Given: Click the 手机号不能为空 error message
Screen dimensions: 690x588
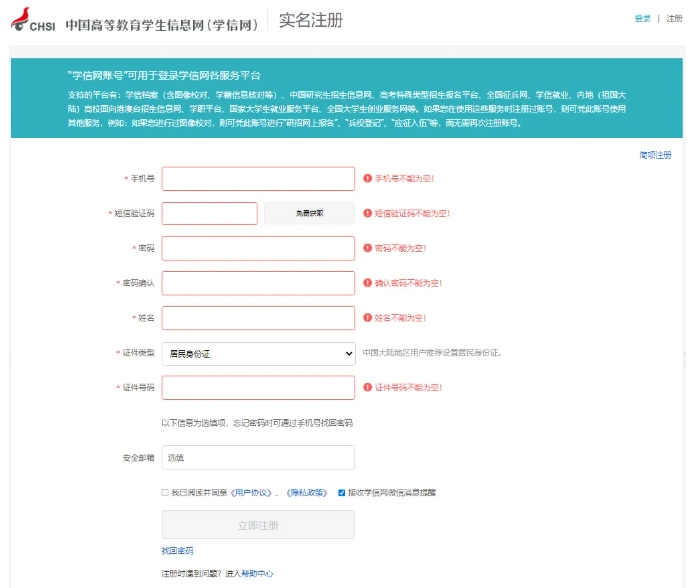Looking at the screenshot, I should [x=404, y=178].
